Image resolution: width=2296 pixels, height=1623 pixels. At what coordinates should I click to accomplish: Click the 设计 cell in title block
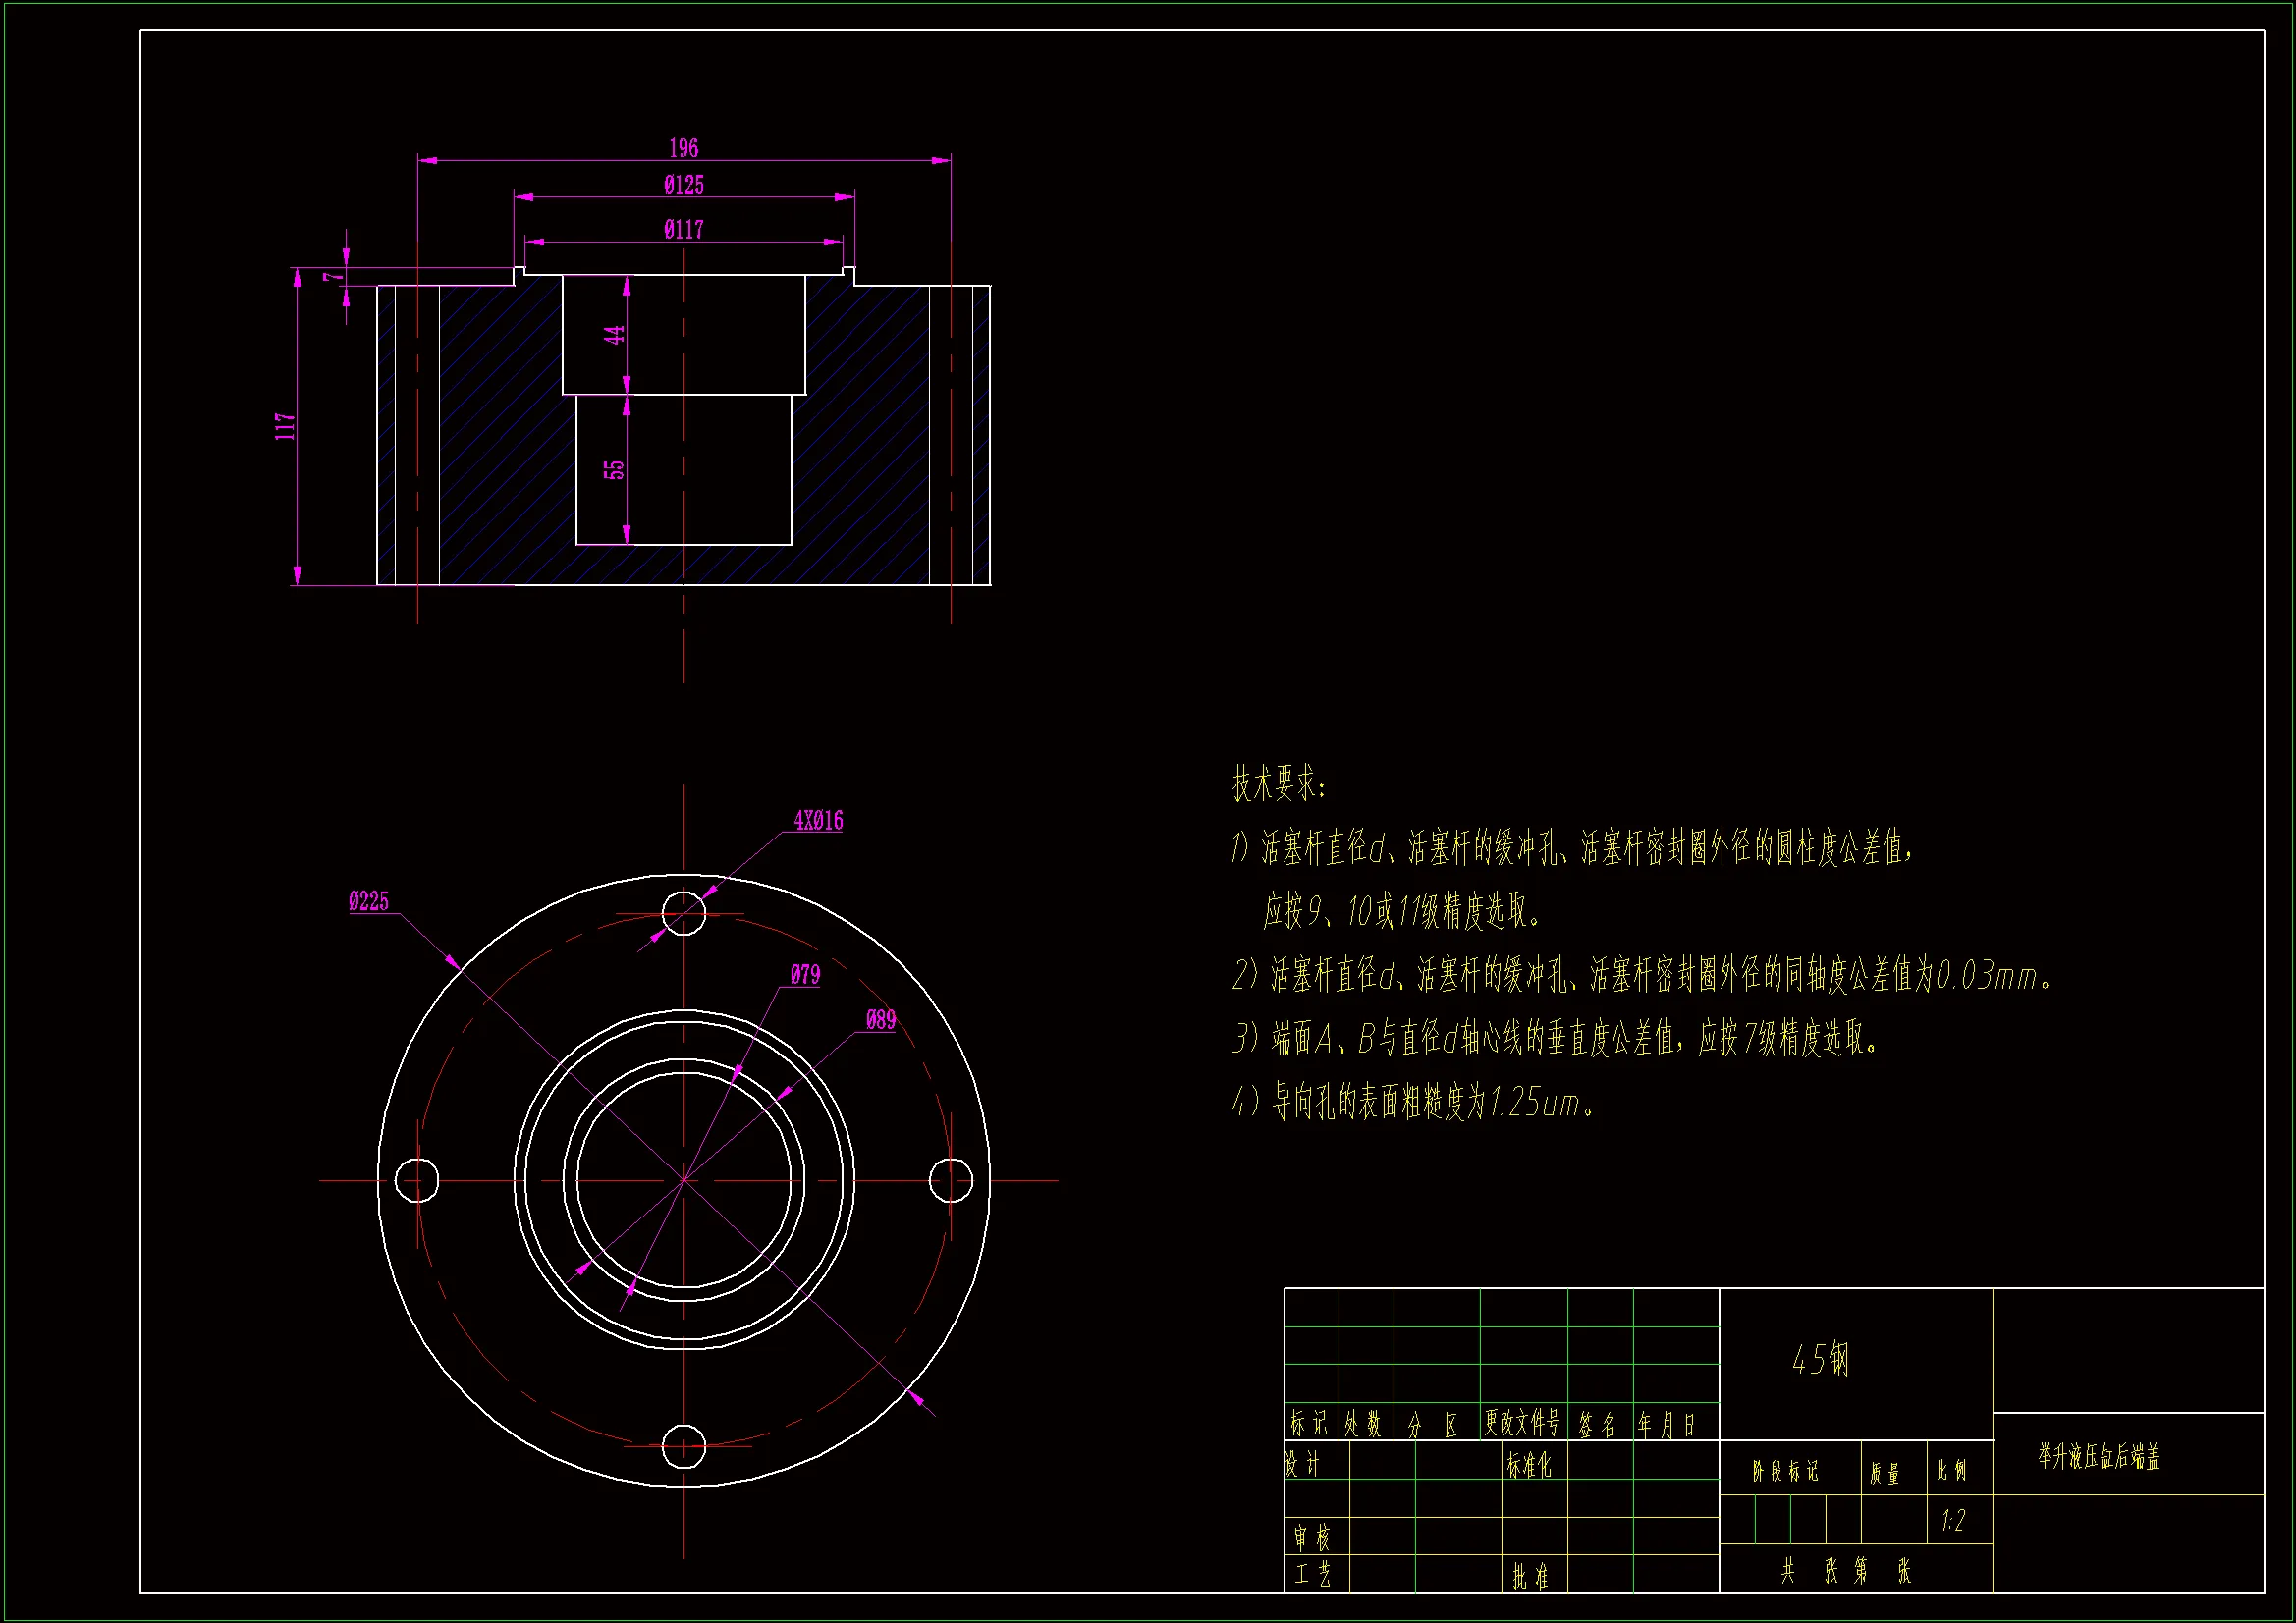click(x=1303, y=1465)
